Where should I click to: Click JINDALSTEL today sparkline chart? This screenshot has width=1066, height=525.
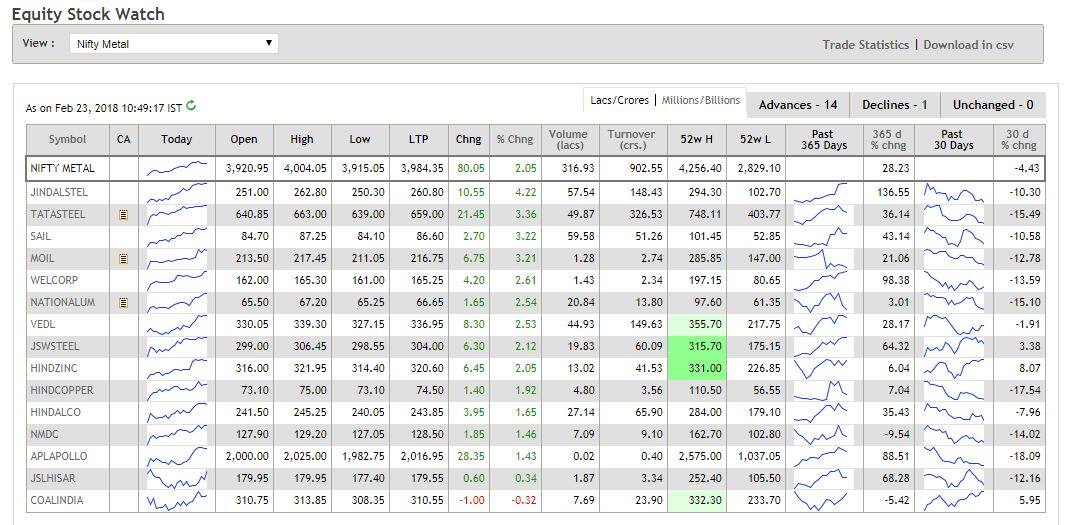tap(176, 192)
